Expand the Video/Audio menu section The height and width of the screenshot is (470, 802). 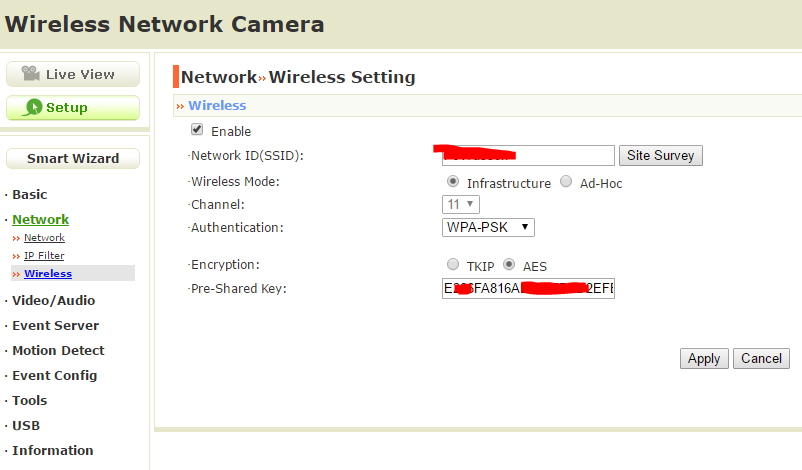pos(53,300)
